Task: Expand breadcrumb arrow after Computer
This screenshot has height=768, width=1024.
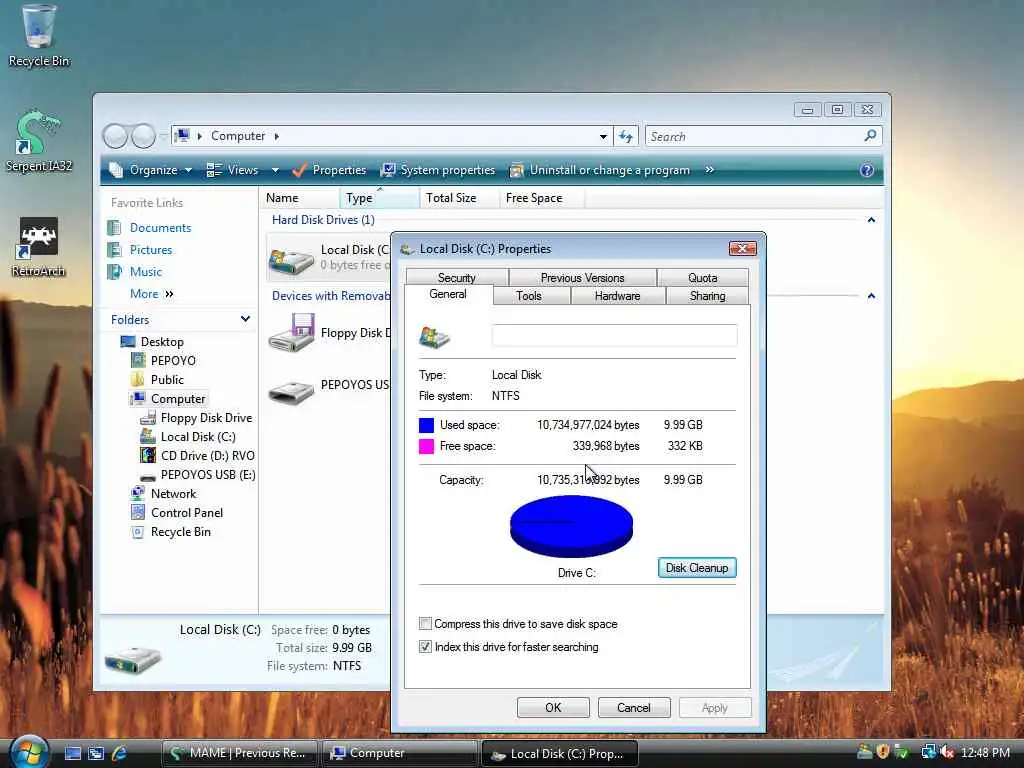Action: 277,136
